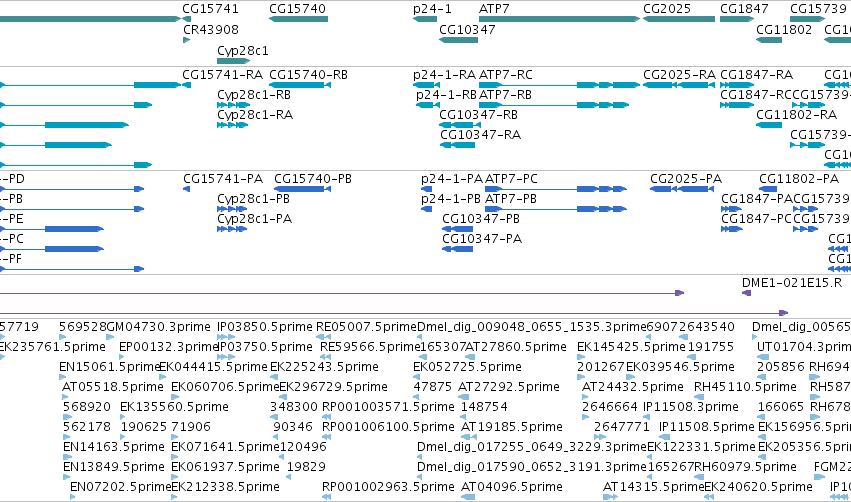This screenshot has width=851, height=502.
Task: Select the ATP7 gene bar in the gene track
Action: pyautogui.click(x=560, y=19)
